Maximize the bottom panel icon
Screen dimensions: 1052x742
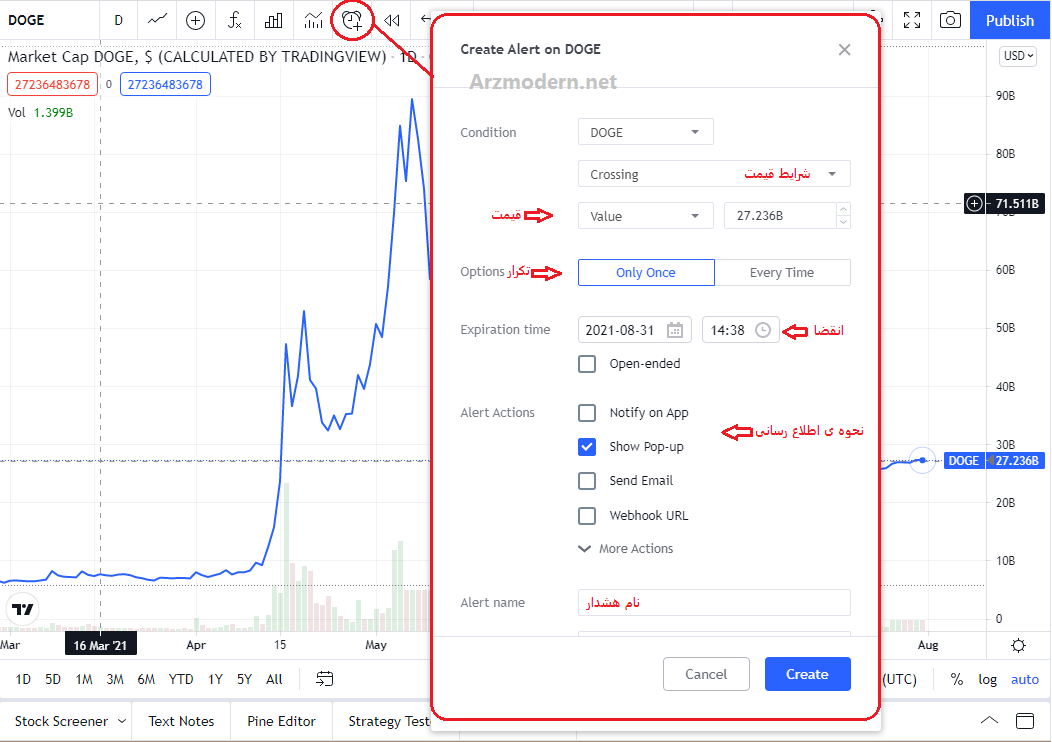coord(1024,721)
